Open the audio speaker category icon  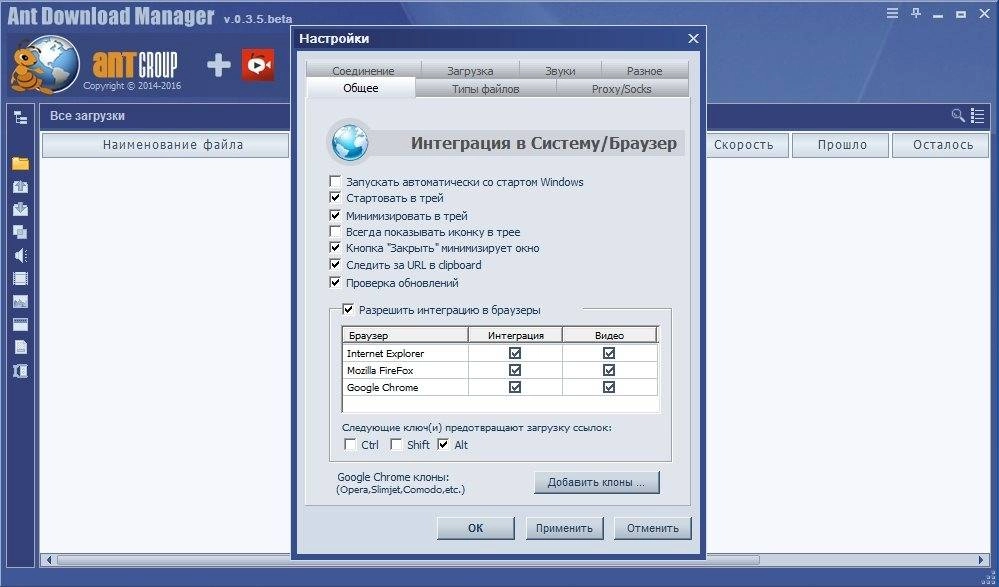pos(20,256)
